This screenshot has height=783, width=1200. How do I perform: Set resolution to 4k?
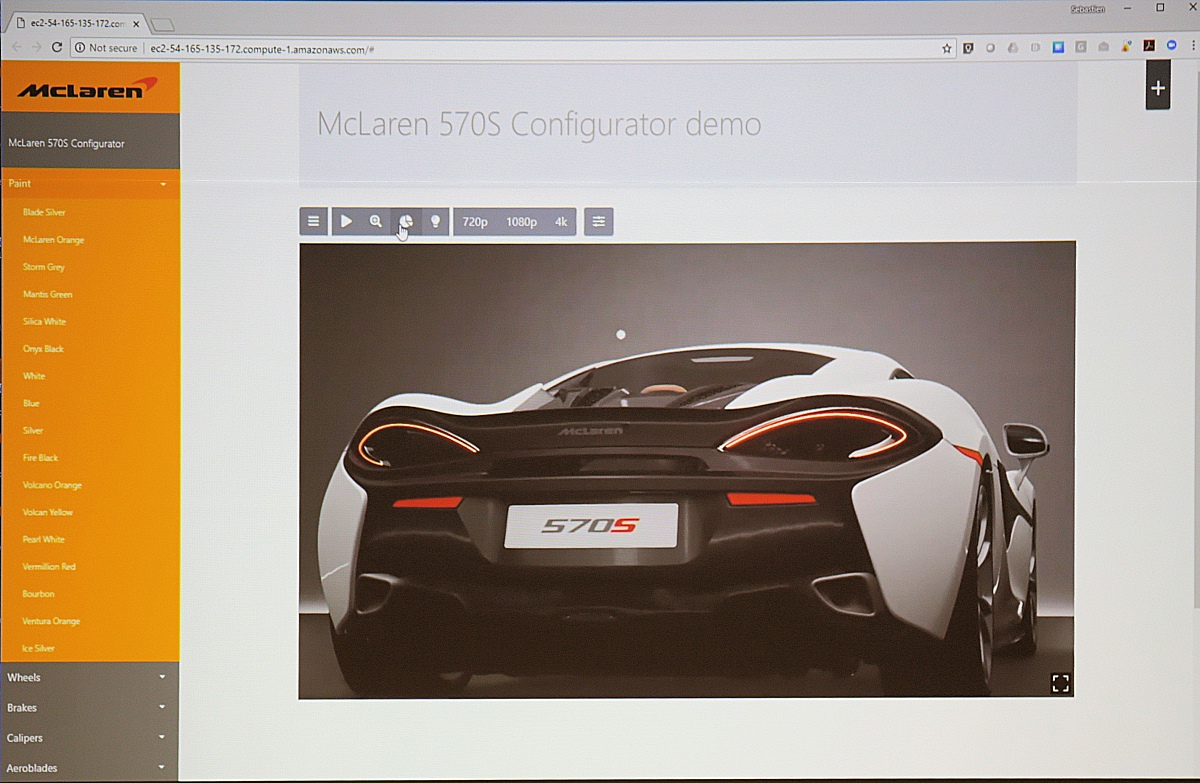561,222
